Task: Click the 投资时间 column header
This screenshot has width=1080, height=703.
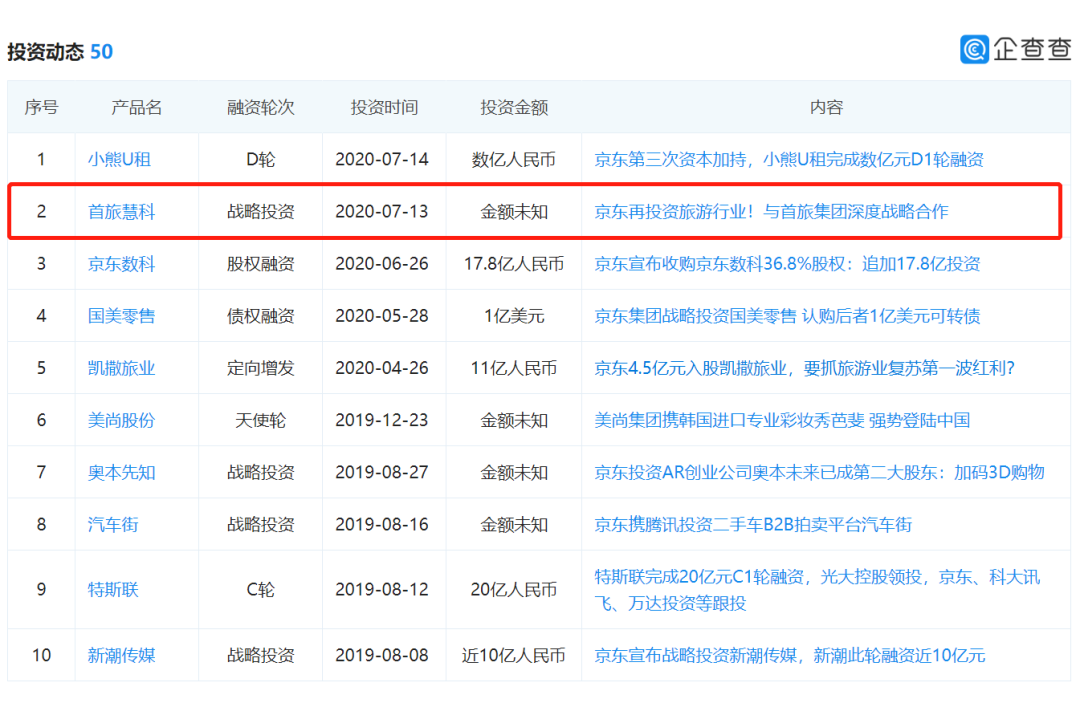Action: (384, 107)
